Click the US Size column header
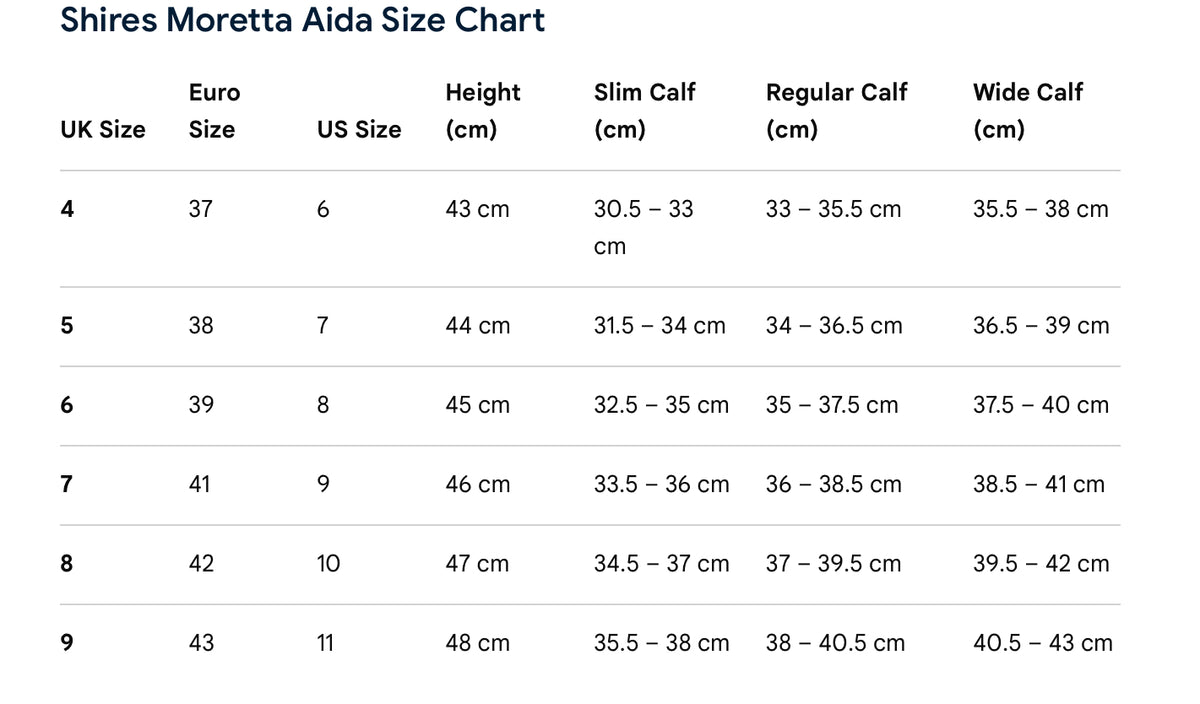Image resolution: width=1200 pixels, height=704 pixels. [x=359, y=130]
